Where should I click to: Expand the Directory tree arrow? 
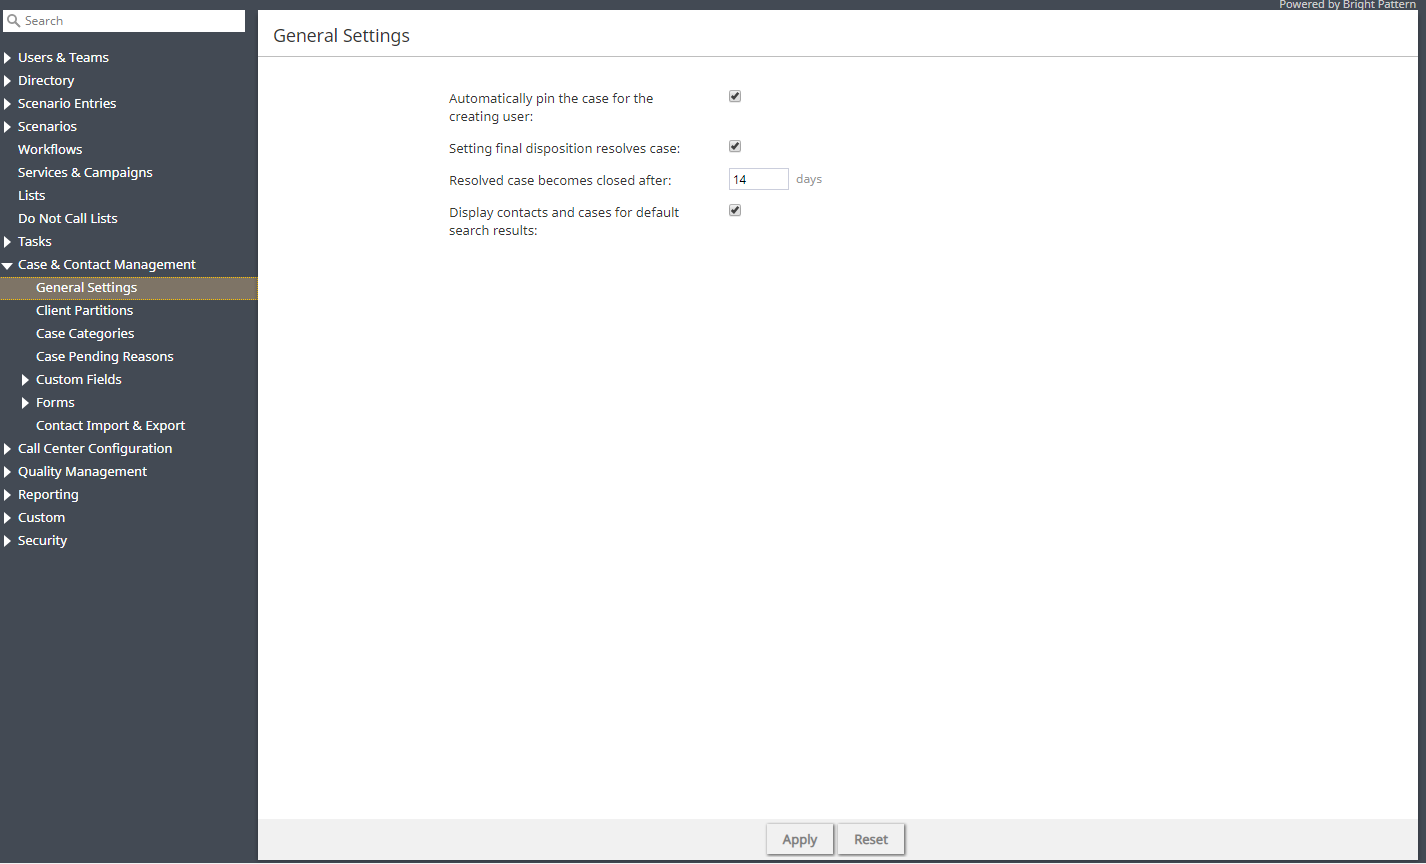point(8,81)
